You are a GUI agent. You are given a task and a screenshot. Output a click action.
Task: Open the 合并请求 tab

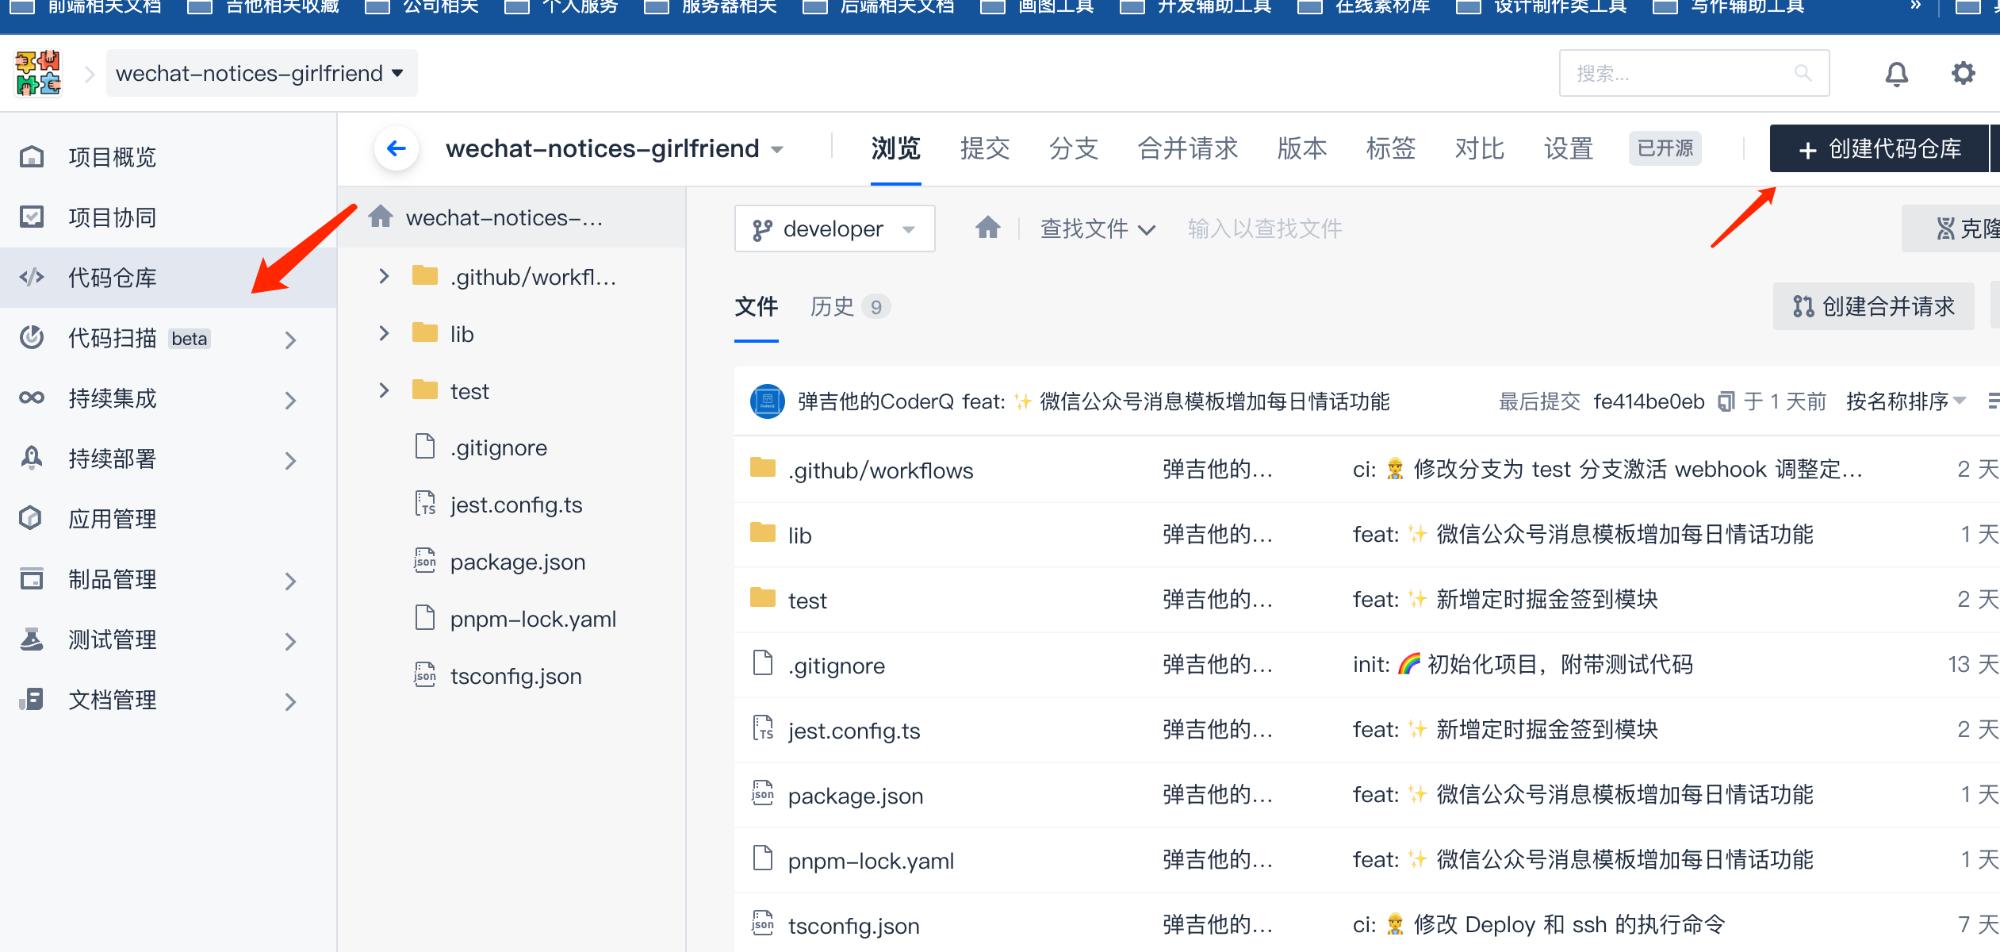[x=1188, y=149]
